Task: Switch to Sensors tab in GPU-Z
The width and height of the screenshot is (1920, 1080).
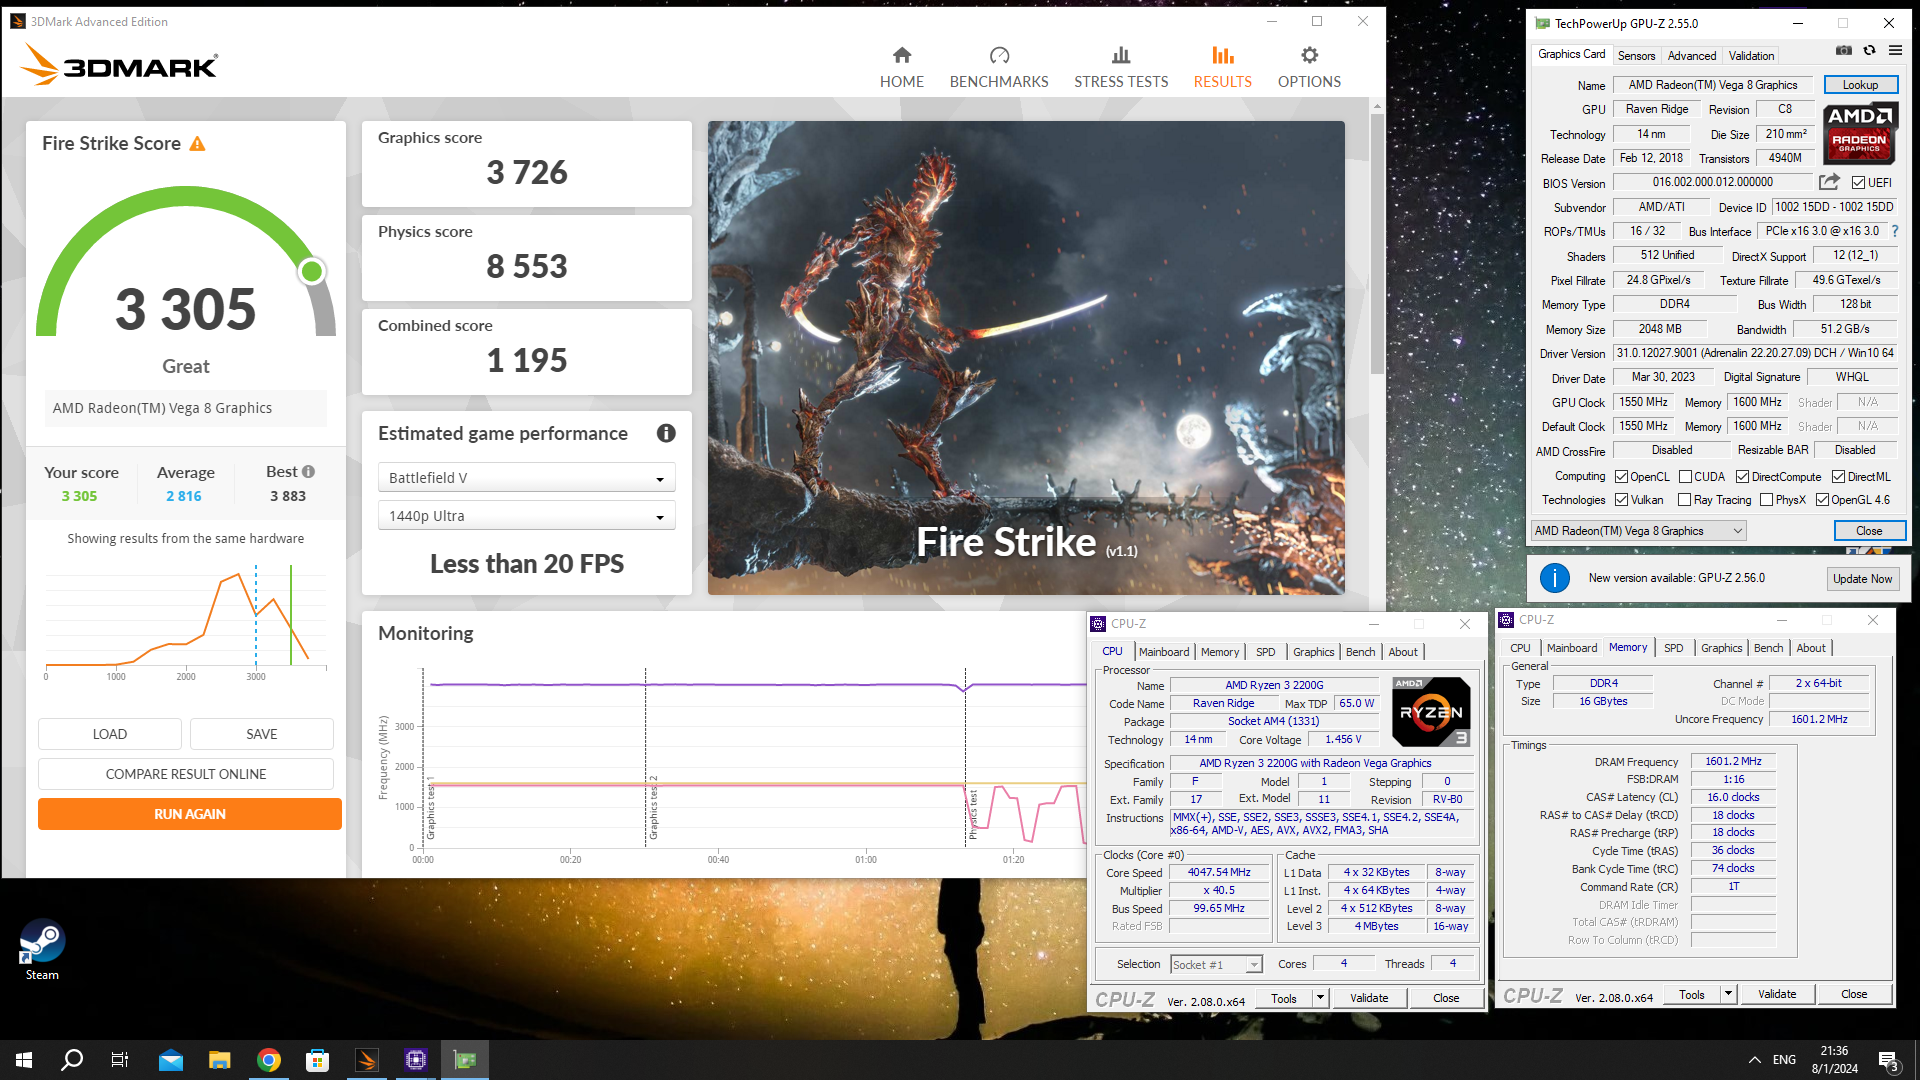Action: click(x=1636, y=56)
